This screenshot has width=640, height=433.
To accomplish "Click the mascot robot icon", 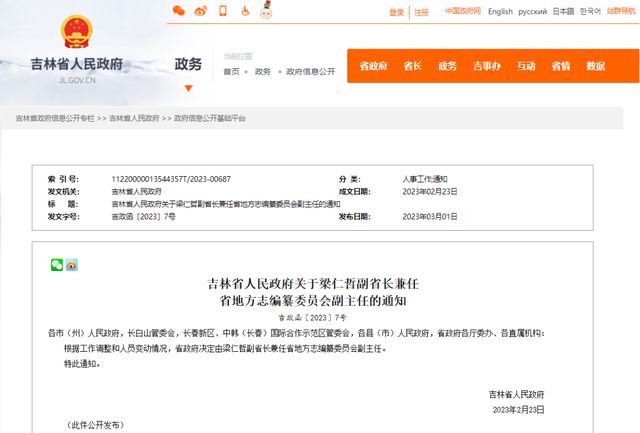I will 267,11.
